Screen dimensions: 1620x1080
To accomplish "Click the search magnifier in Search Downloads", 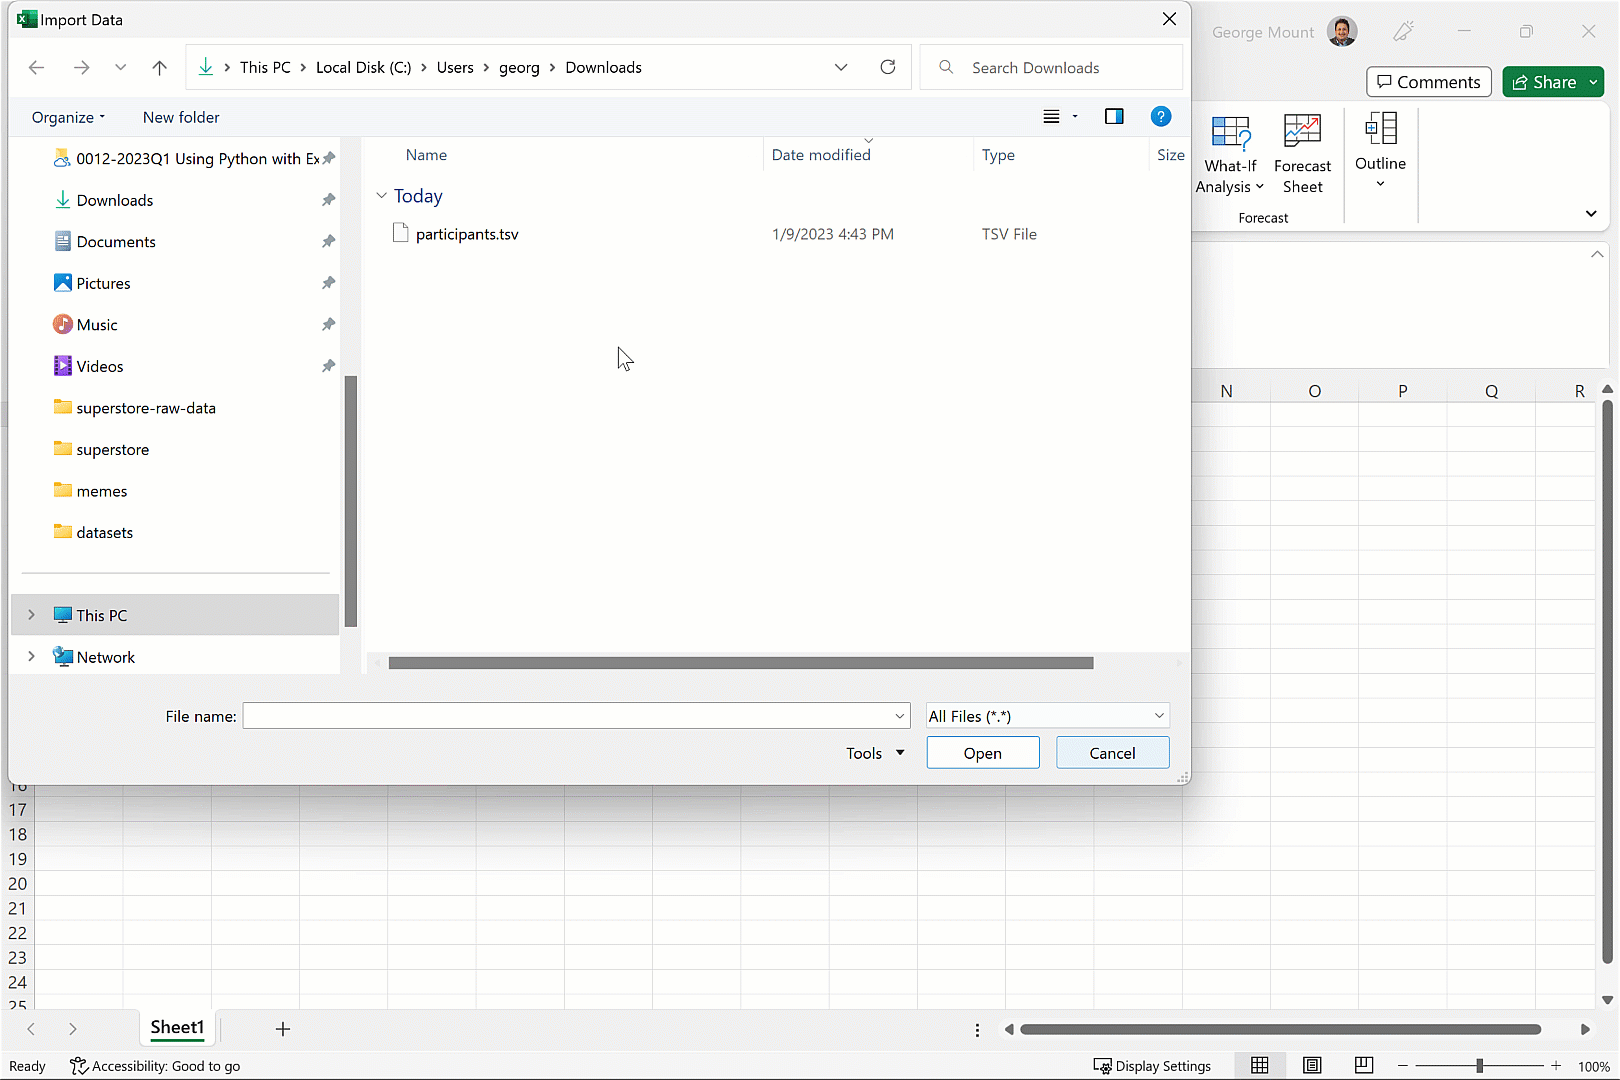I will pos(945,67).
